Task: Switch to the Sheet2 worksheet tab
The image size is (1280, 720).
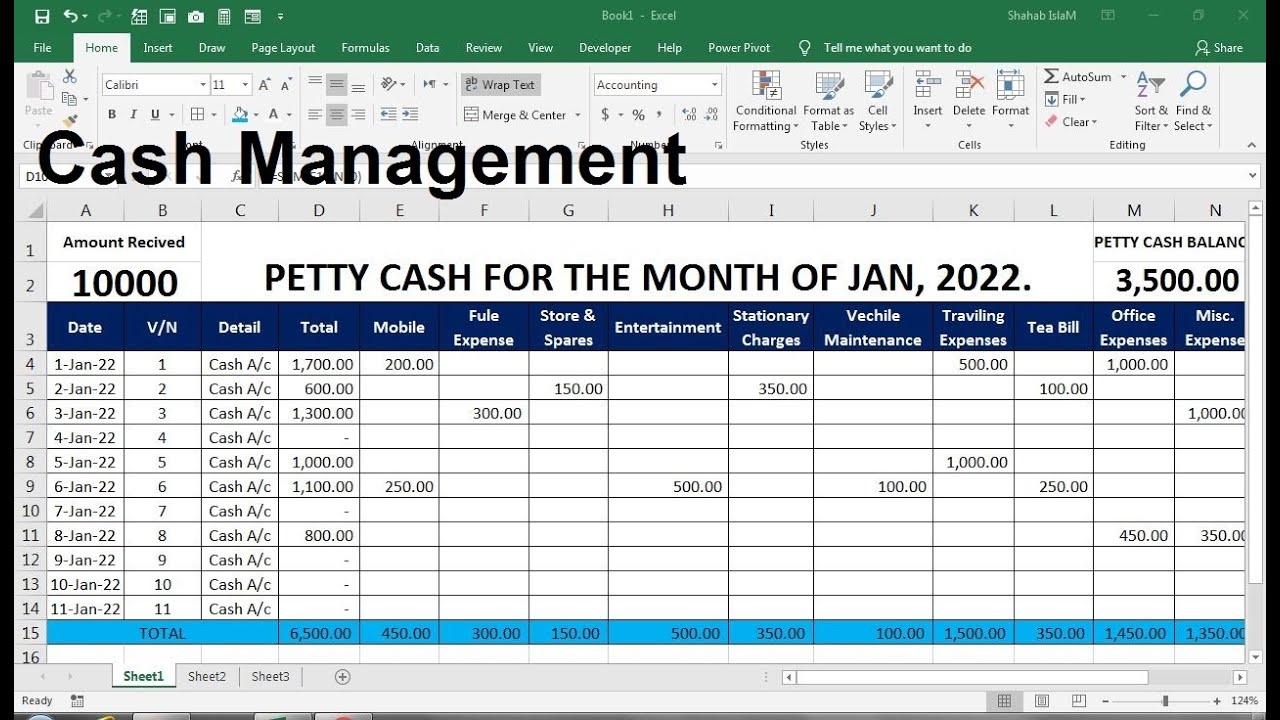Action: 207,676
